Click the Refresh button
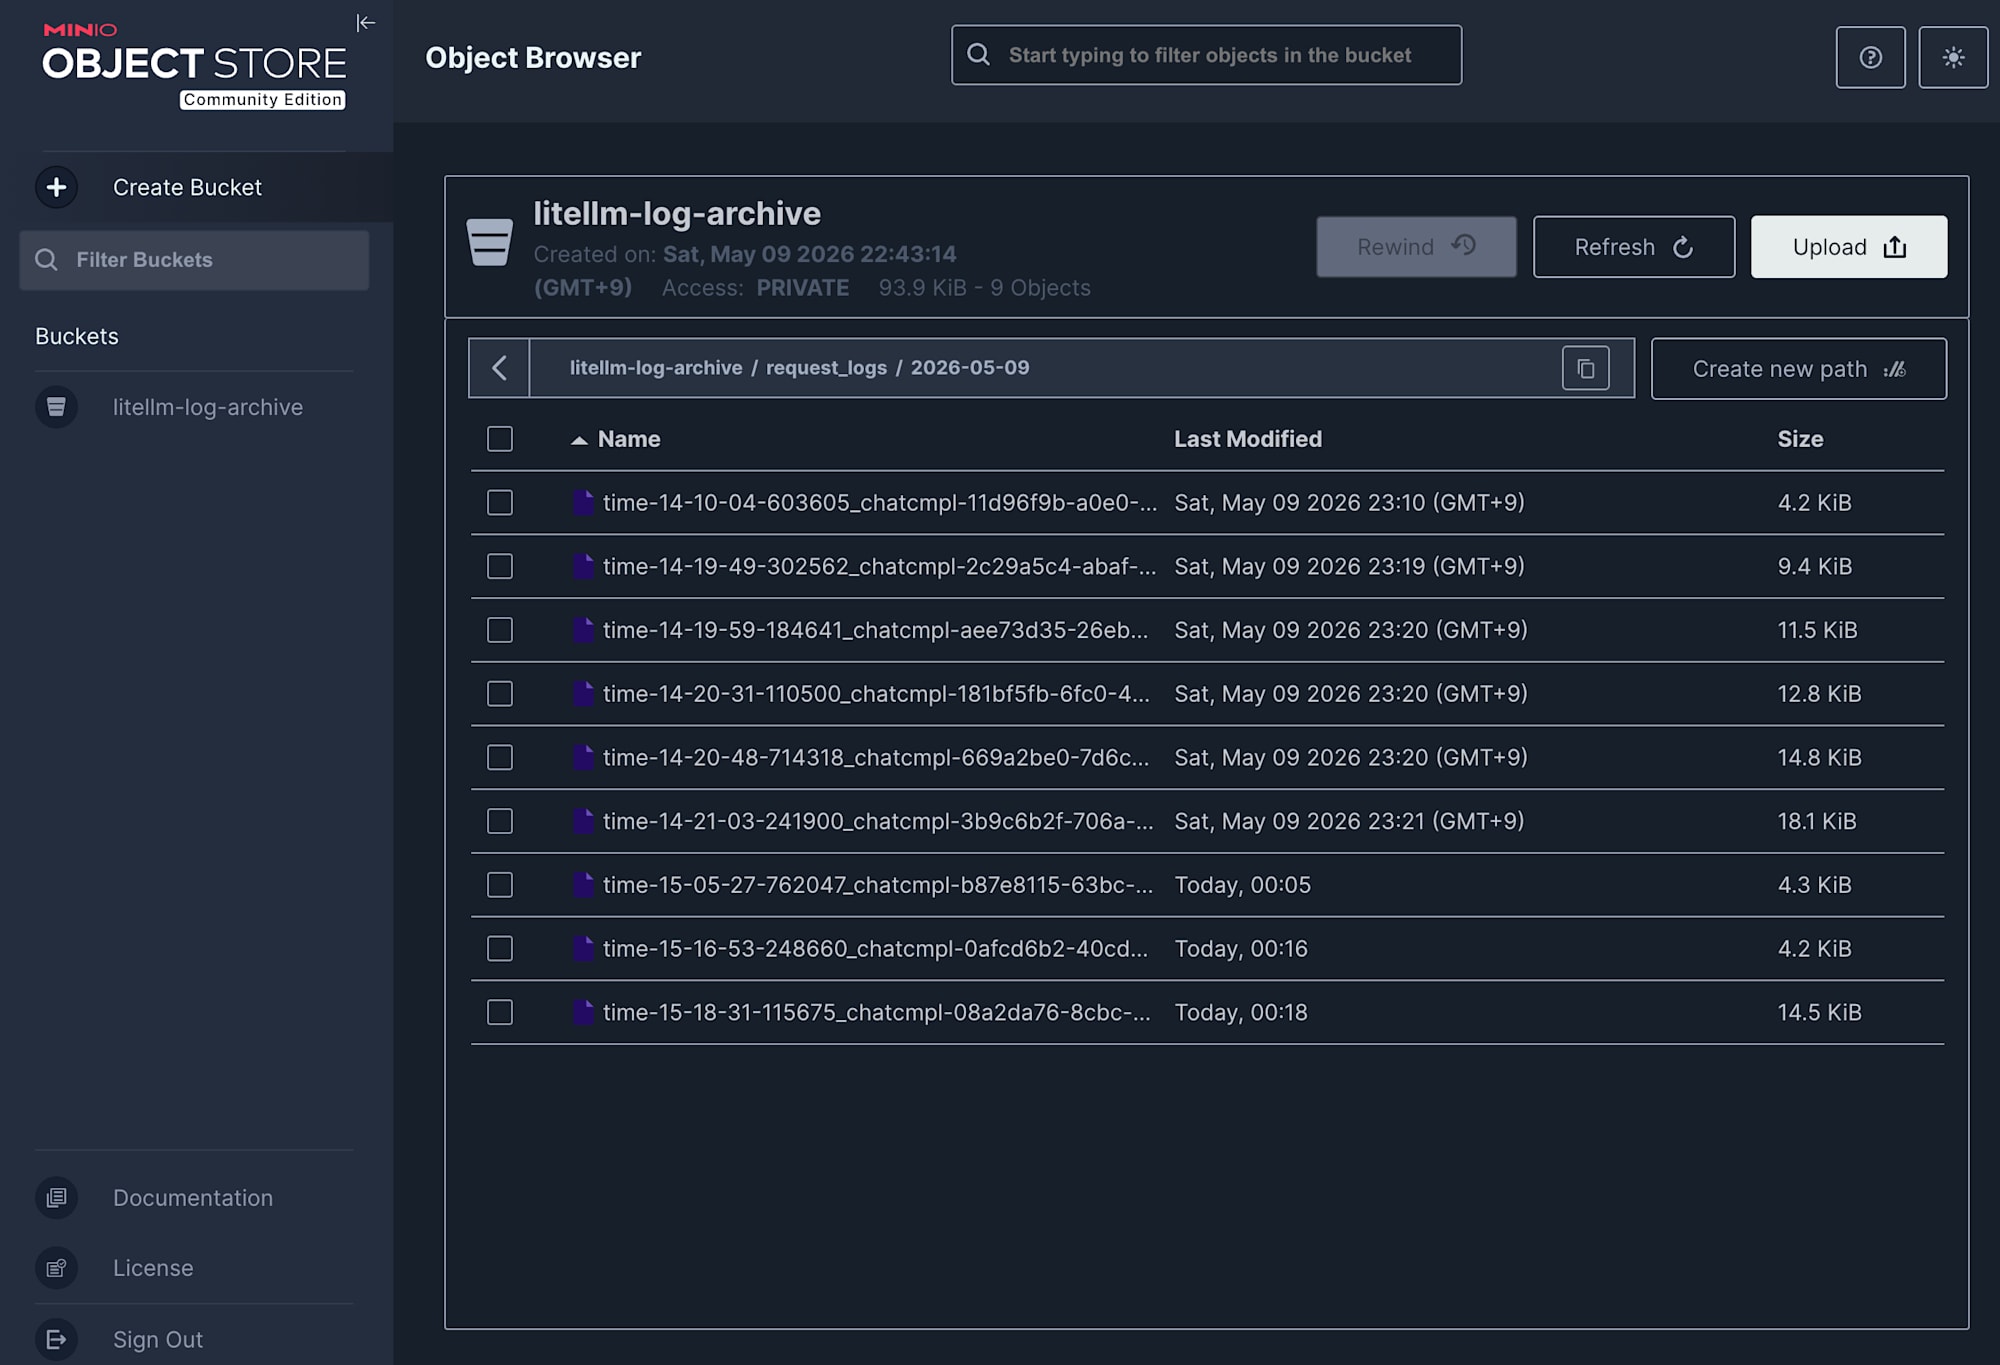 pyautogui.click(x=1634, y=247)
